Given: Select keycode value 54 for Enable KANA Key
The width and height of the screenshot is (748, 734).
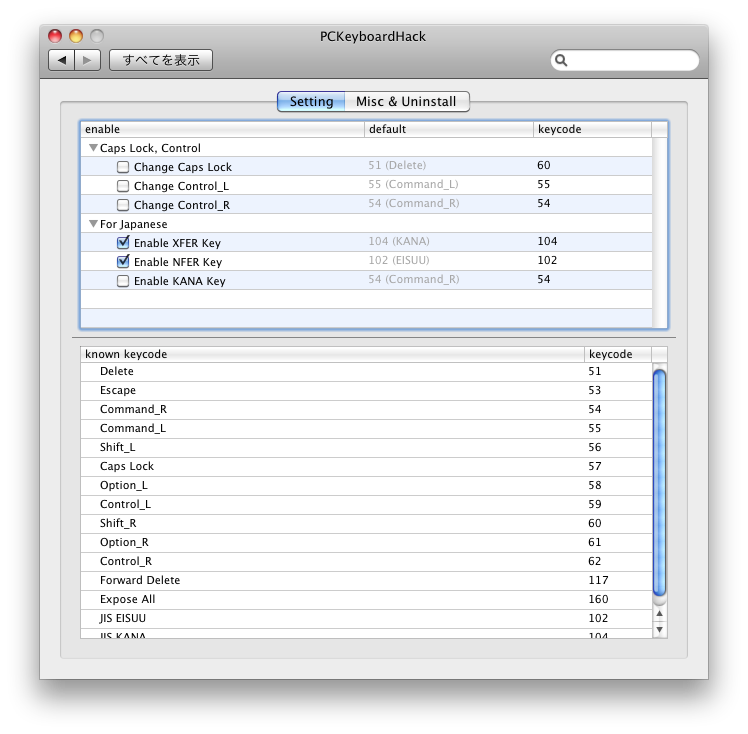Looking at the screenshot, I should [544, 279].
